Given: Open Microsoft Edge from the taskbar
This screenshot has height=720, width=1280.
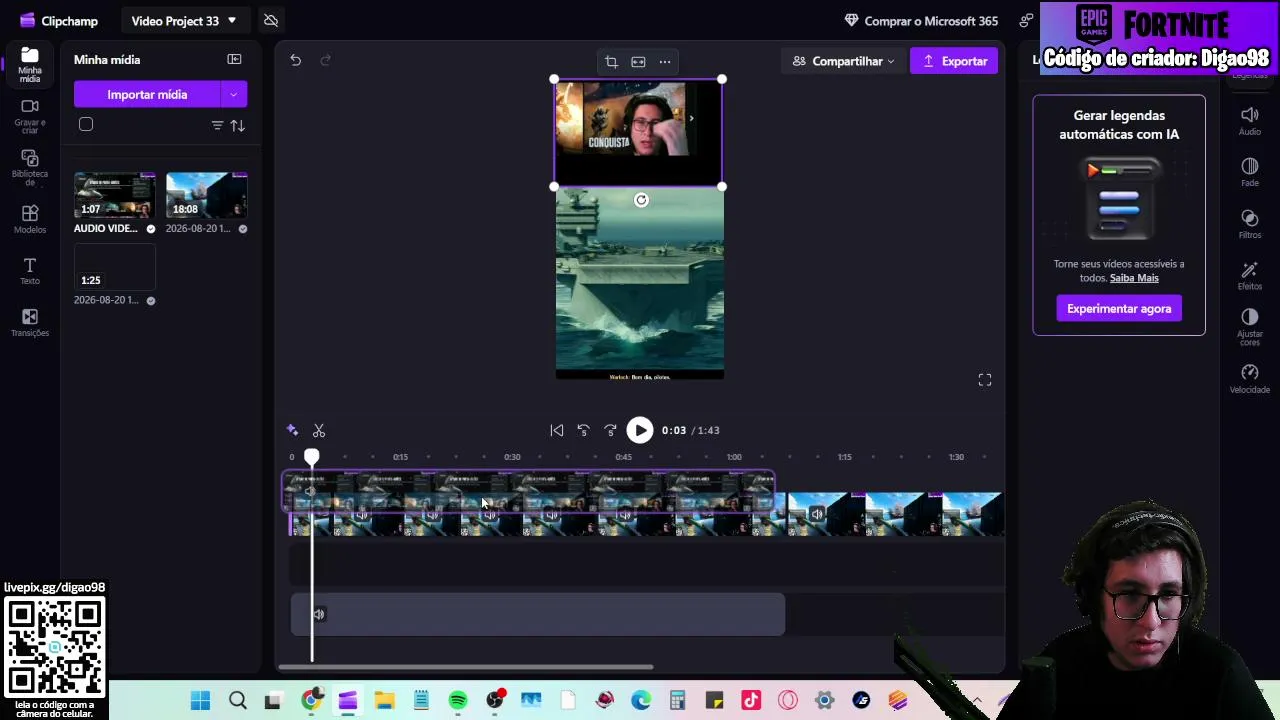Looking at the screenshot, I should point(641,701).
